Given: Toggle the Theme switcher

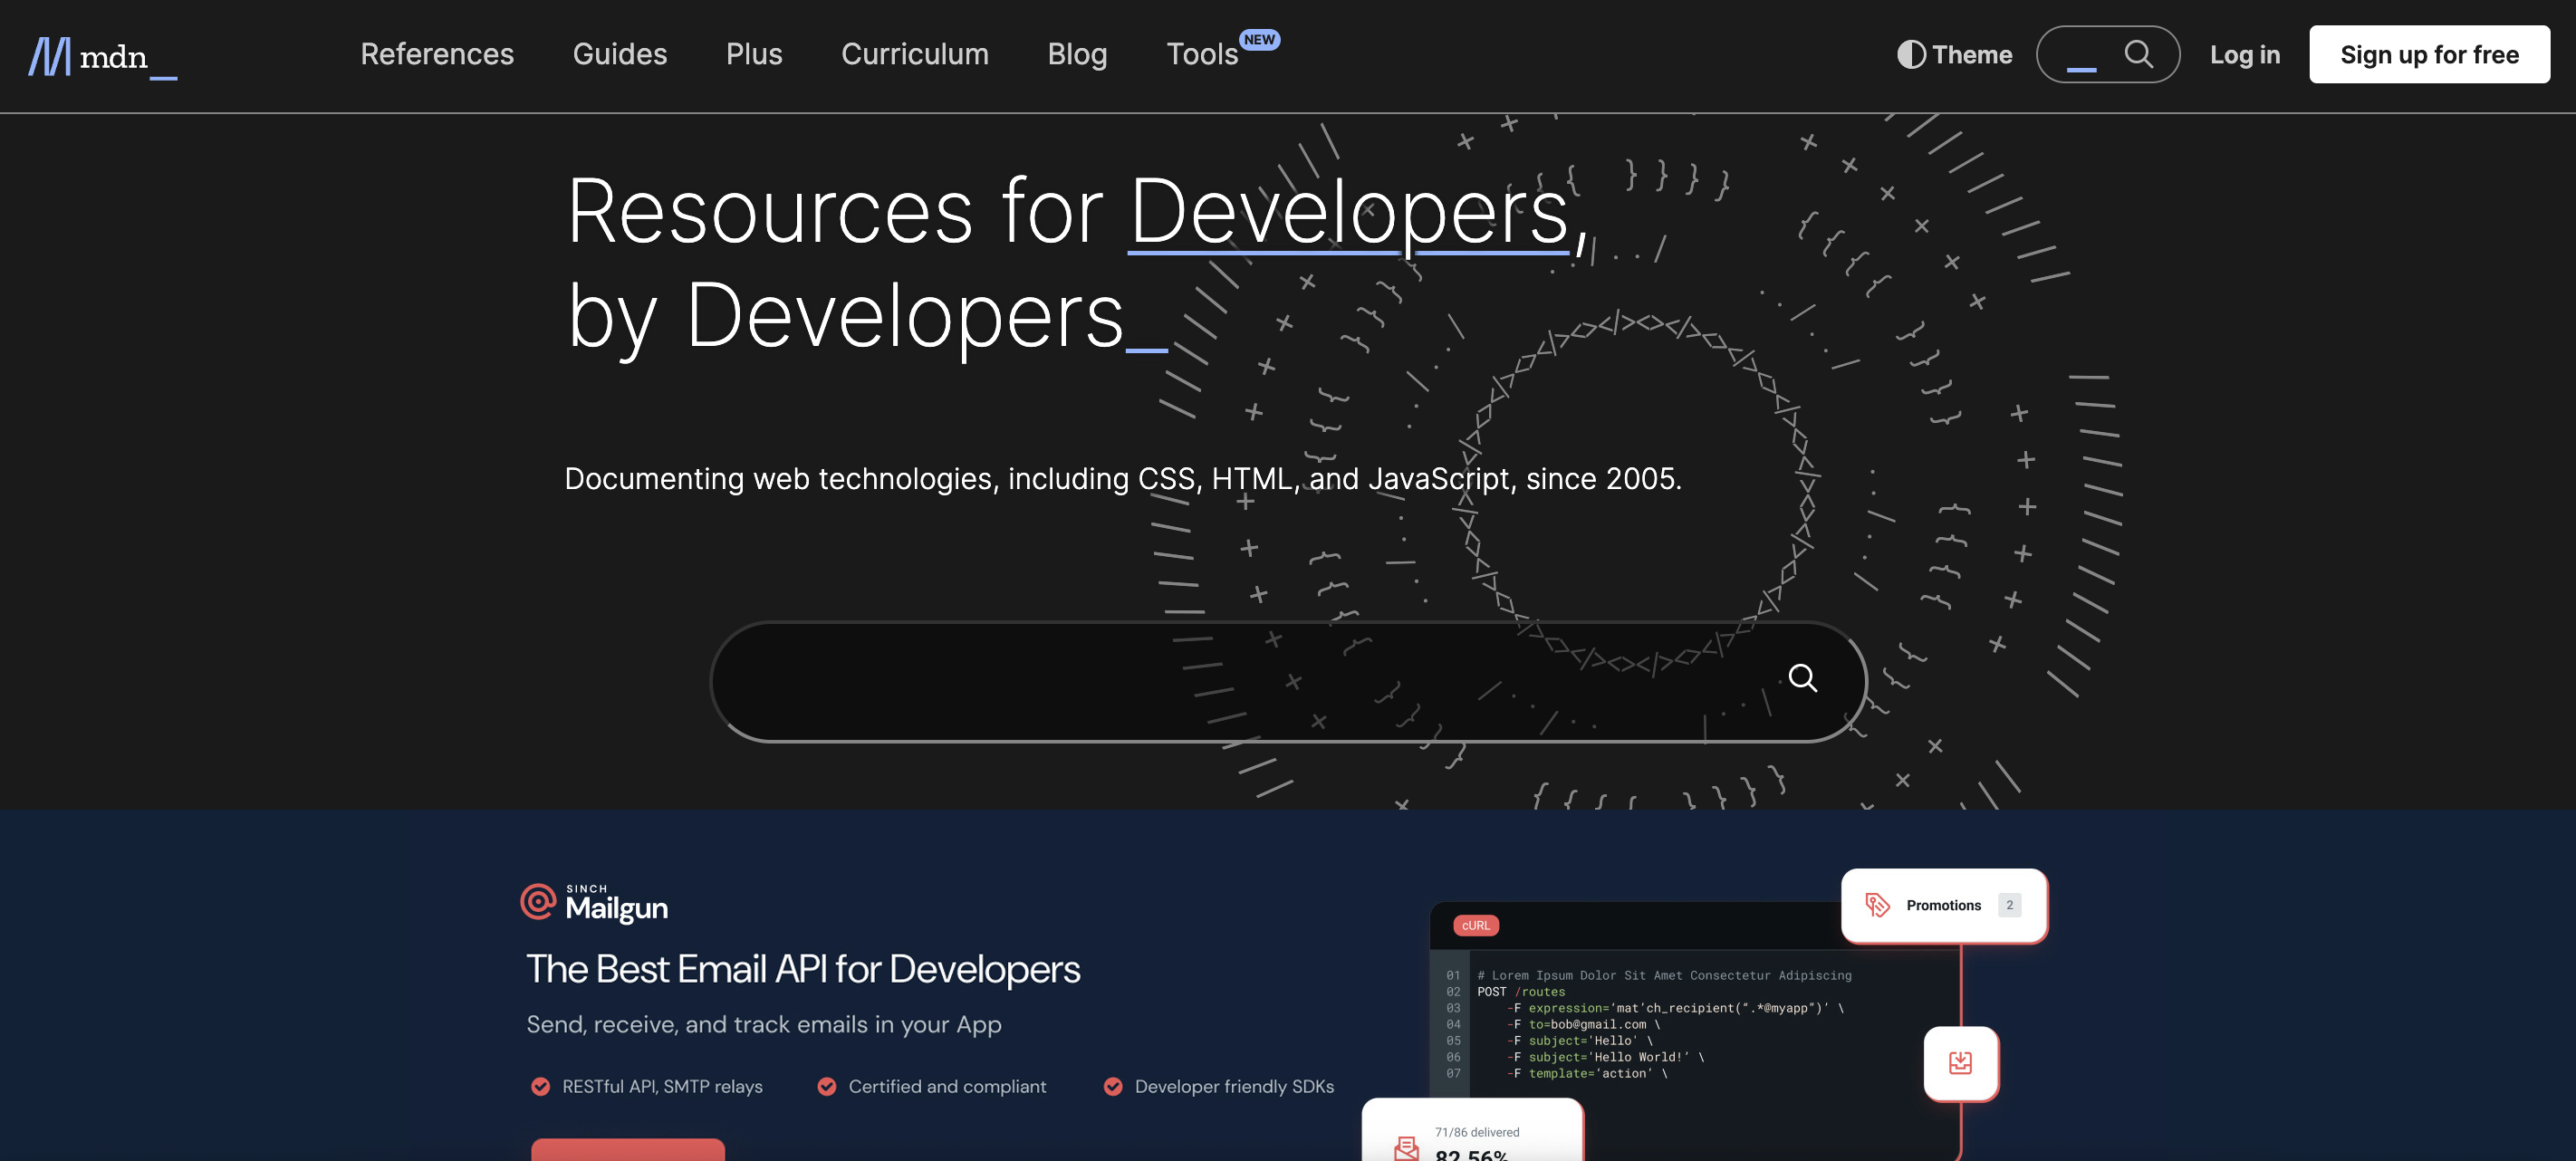Looking at the screenshot, I should [x=1955, y=55].
